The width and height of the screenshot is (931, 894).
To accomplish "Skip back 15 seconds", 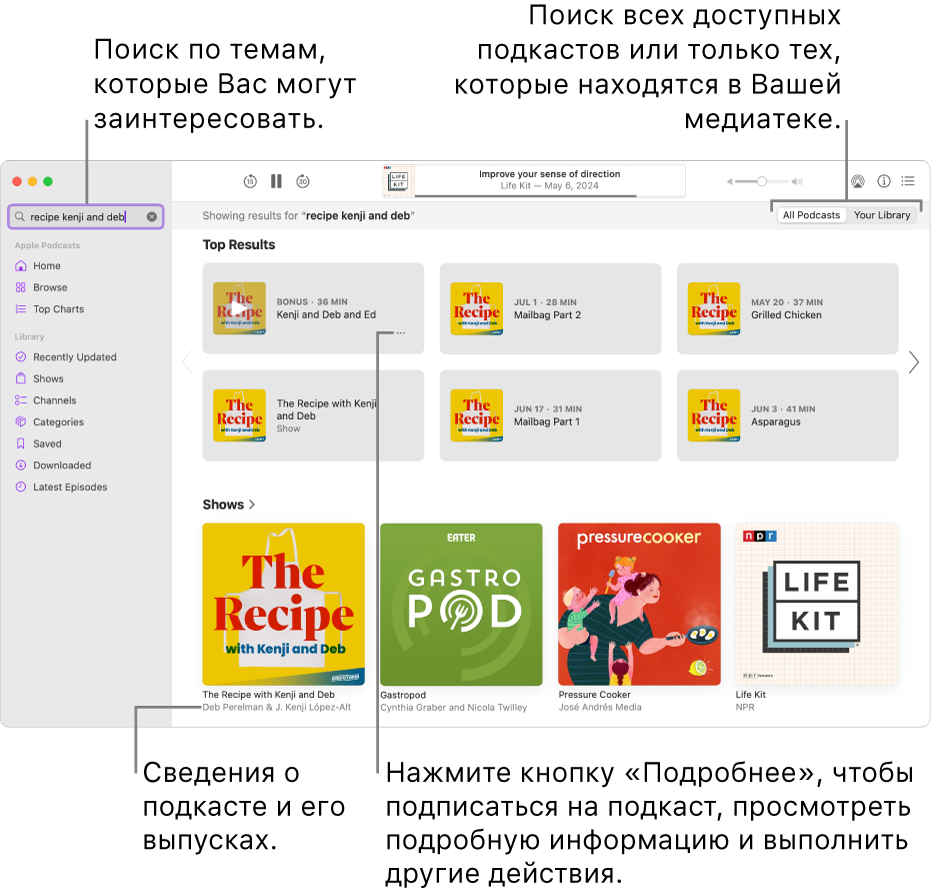I will [x=250, y=181].
